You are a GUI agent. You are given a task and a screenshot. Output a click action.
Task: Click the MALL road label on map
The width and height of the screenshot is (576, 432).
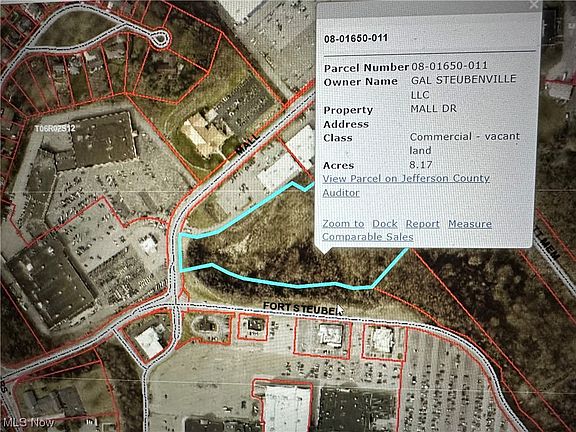pos(248,144)
